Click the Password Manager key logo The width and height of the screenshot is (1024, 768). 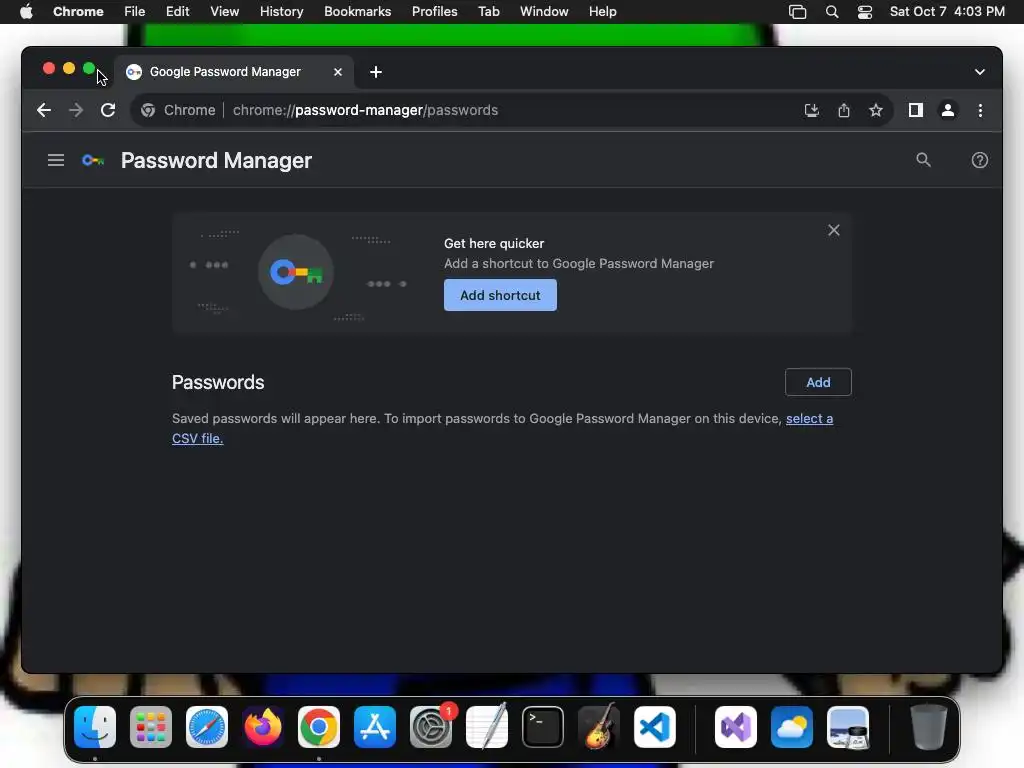[93, 160]
